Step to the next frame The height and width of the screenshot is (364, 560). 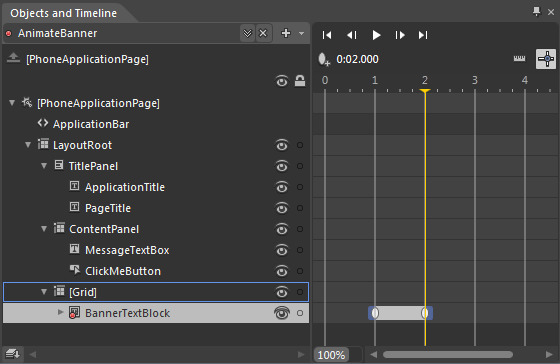[x=400, y=35]
